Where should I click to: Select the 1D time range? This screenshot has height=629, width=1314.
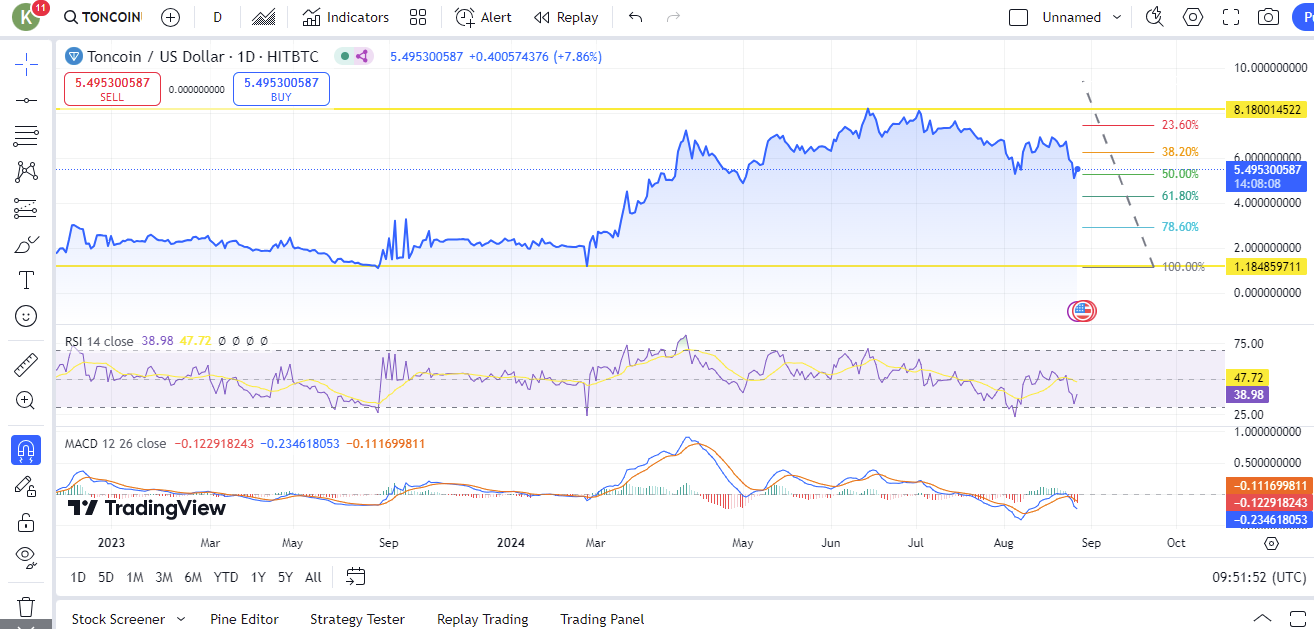(x=77, y=577)
